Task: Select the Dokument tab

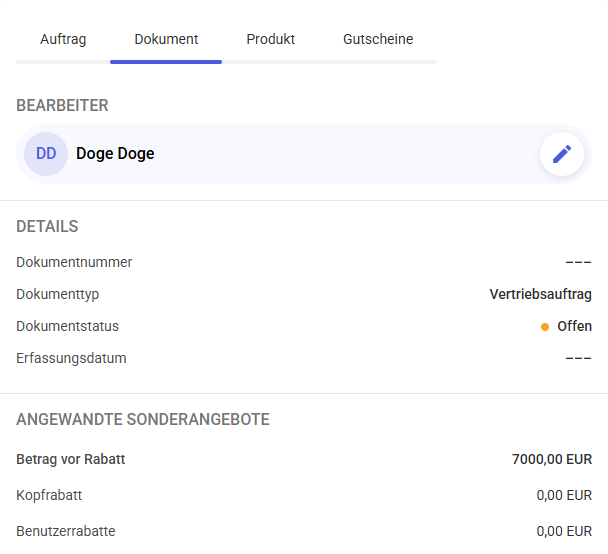Action: (x=166, y=39)
